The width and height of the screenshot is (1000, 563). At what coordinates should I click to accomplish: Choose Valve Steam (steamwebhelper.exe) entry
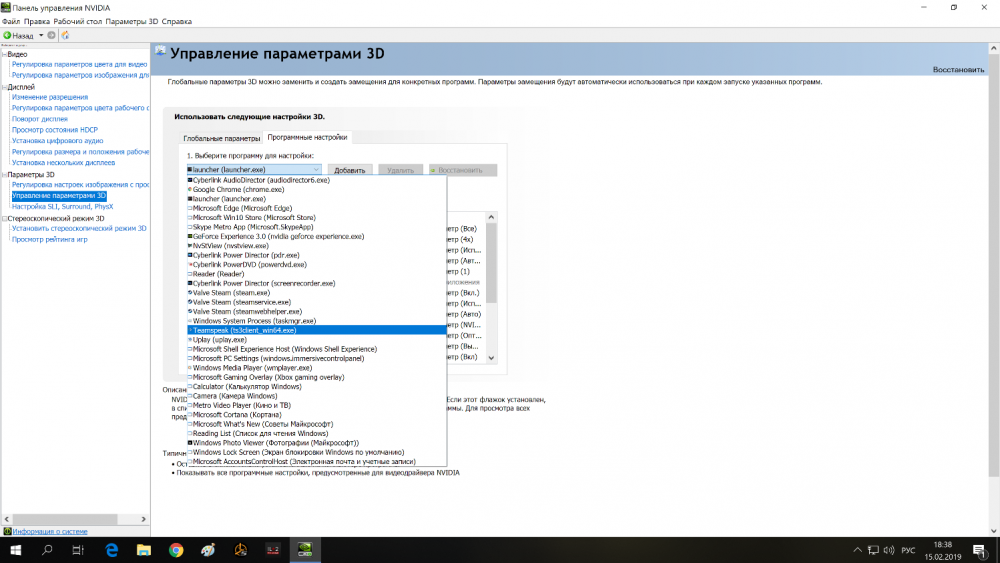[317, 311]
